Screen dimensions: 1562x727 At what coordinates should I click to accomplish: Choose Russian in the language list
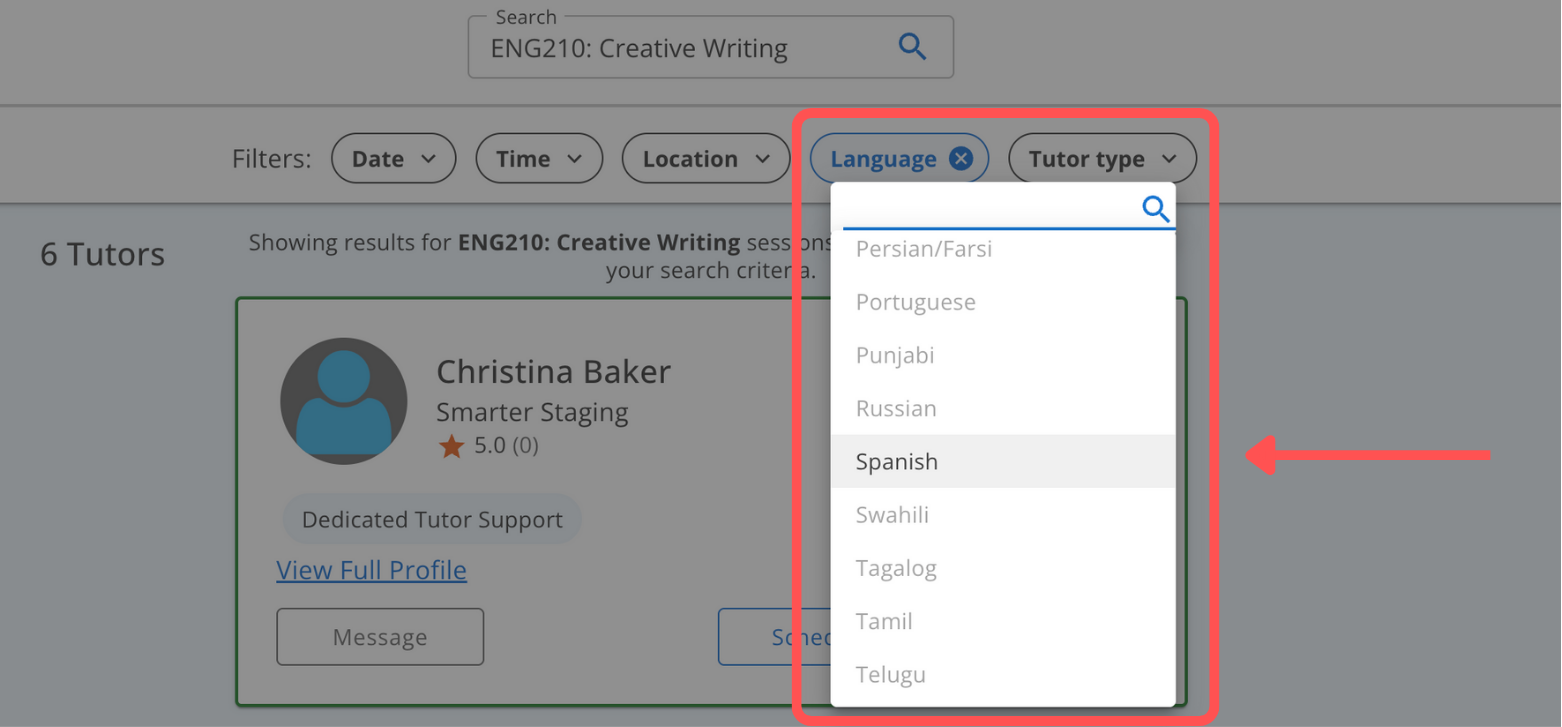tap(1003, 408)
